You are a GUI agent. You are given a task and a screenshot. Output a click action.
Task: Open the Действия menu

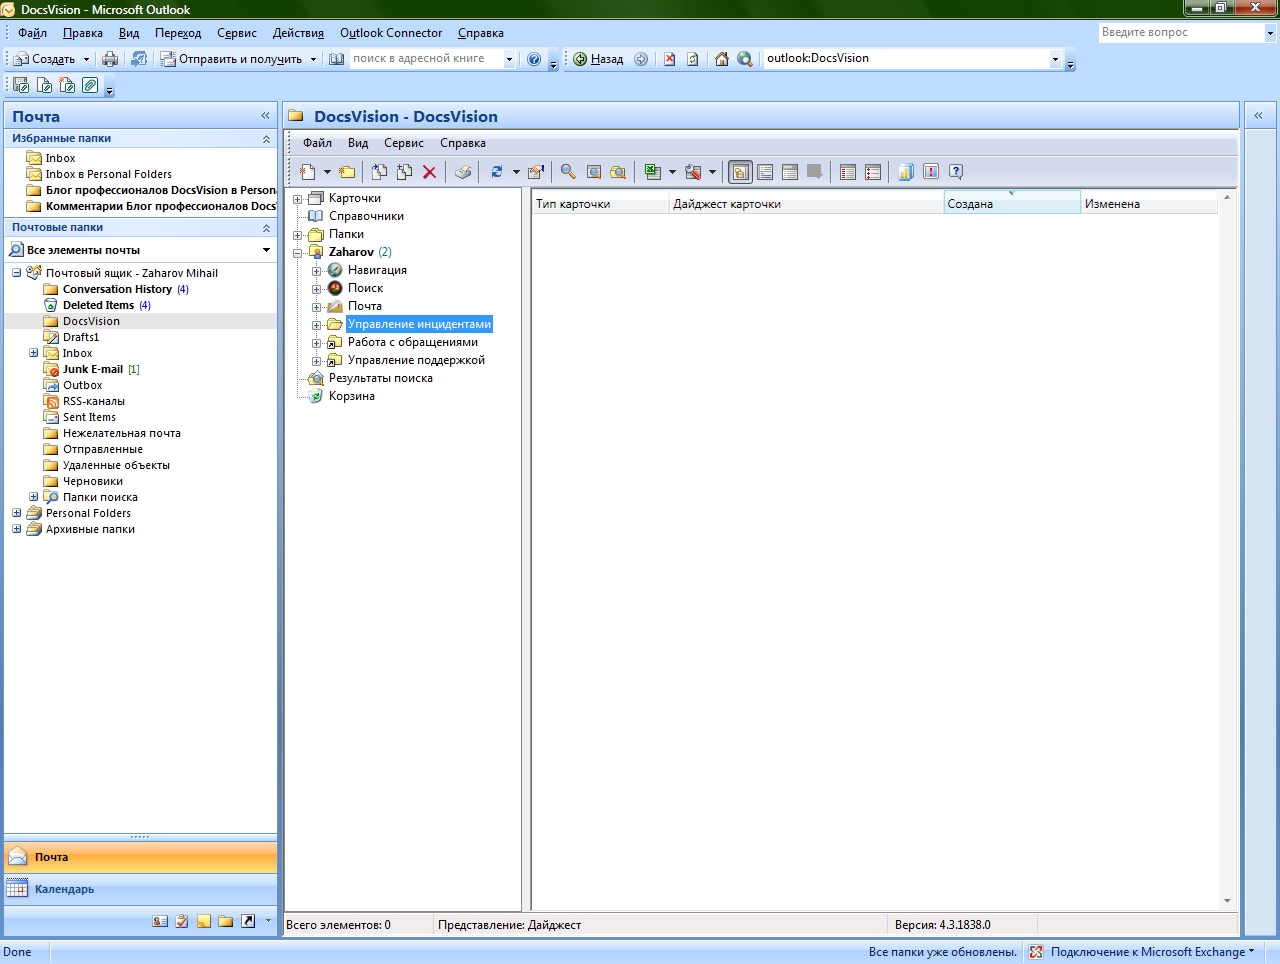click(298, 33)
